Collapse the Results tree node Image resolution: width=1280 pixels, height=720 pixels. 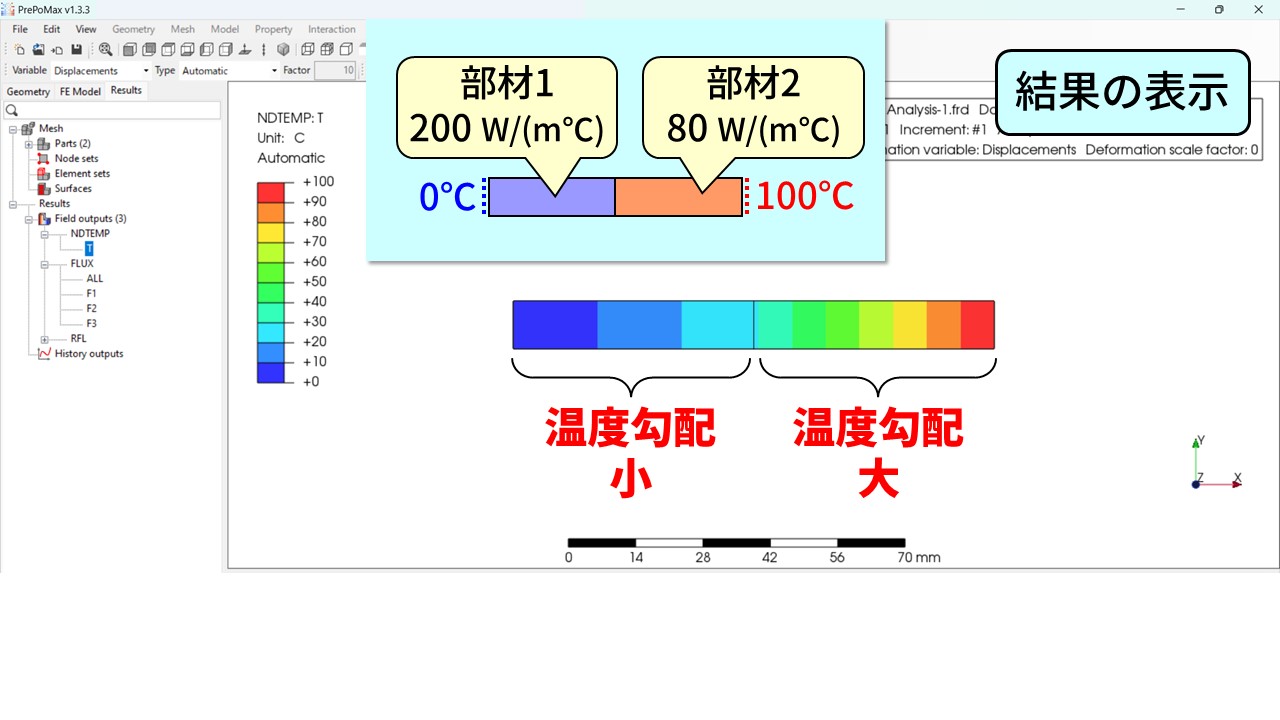13,203
